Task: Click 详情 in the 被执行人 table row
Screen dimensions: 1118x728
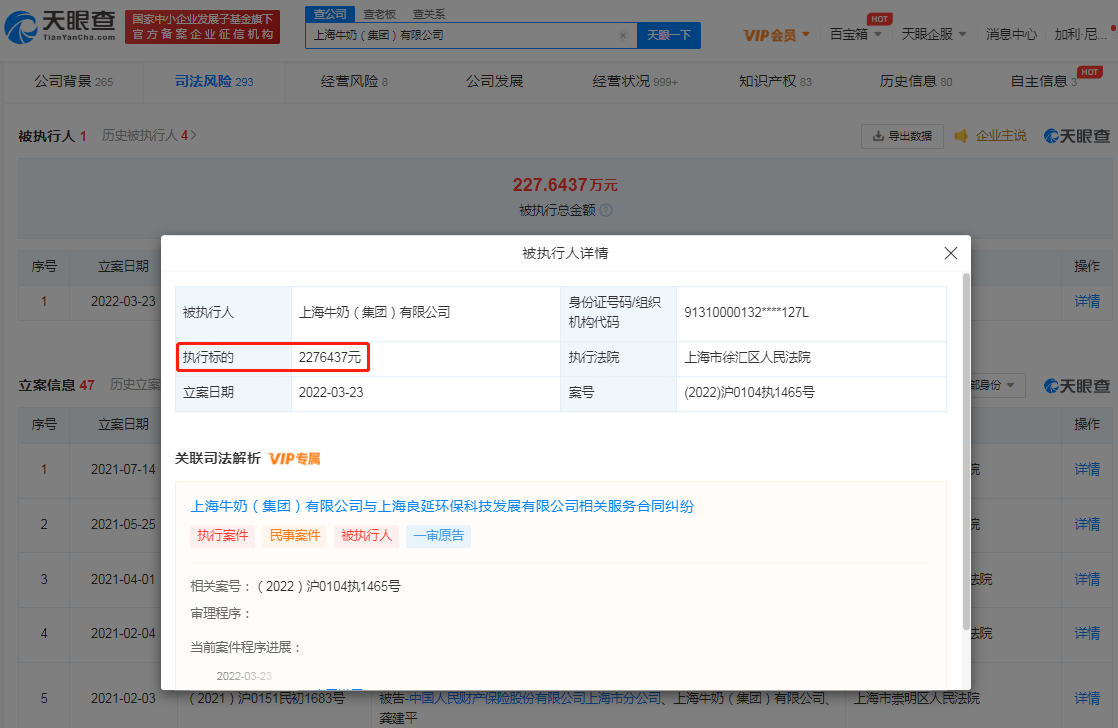Action: [x=1087, y=302]
